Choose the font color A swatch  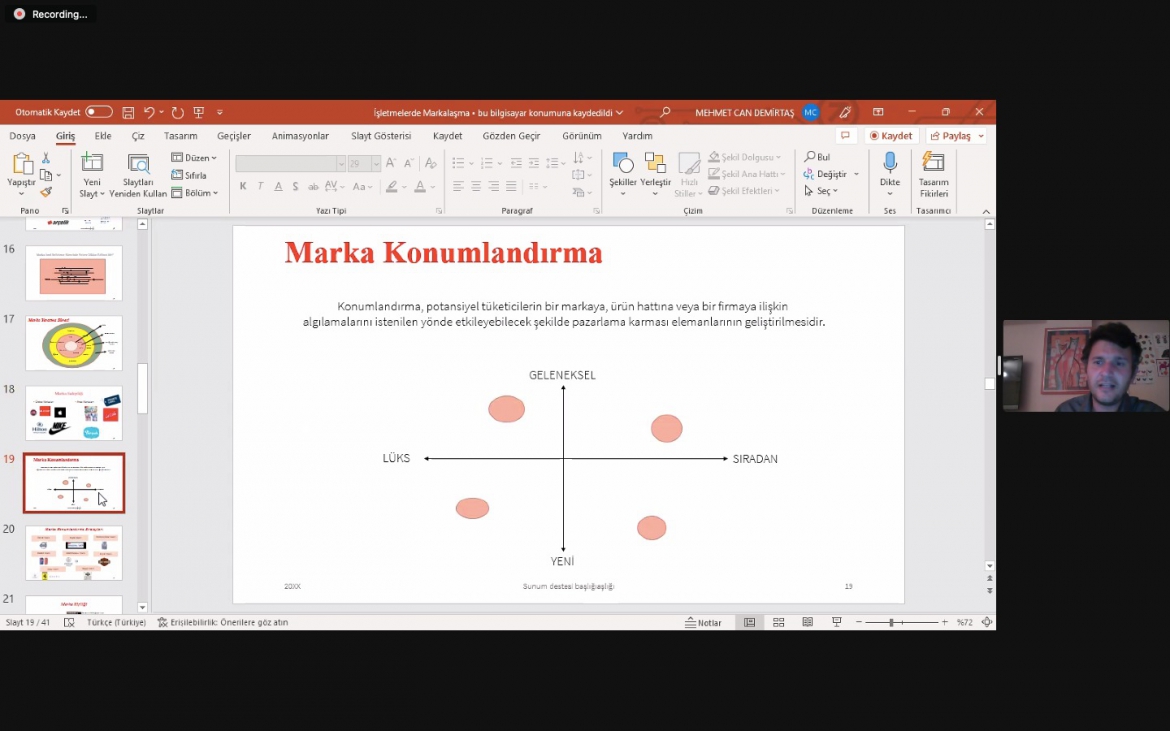coord(420,186)
